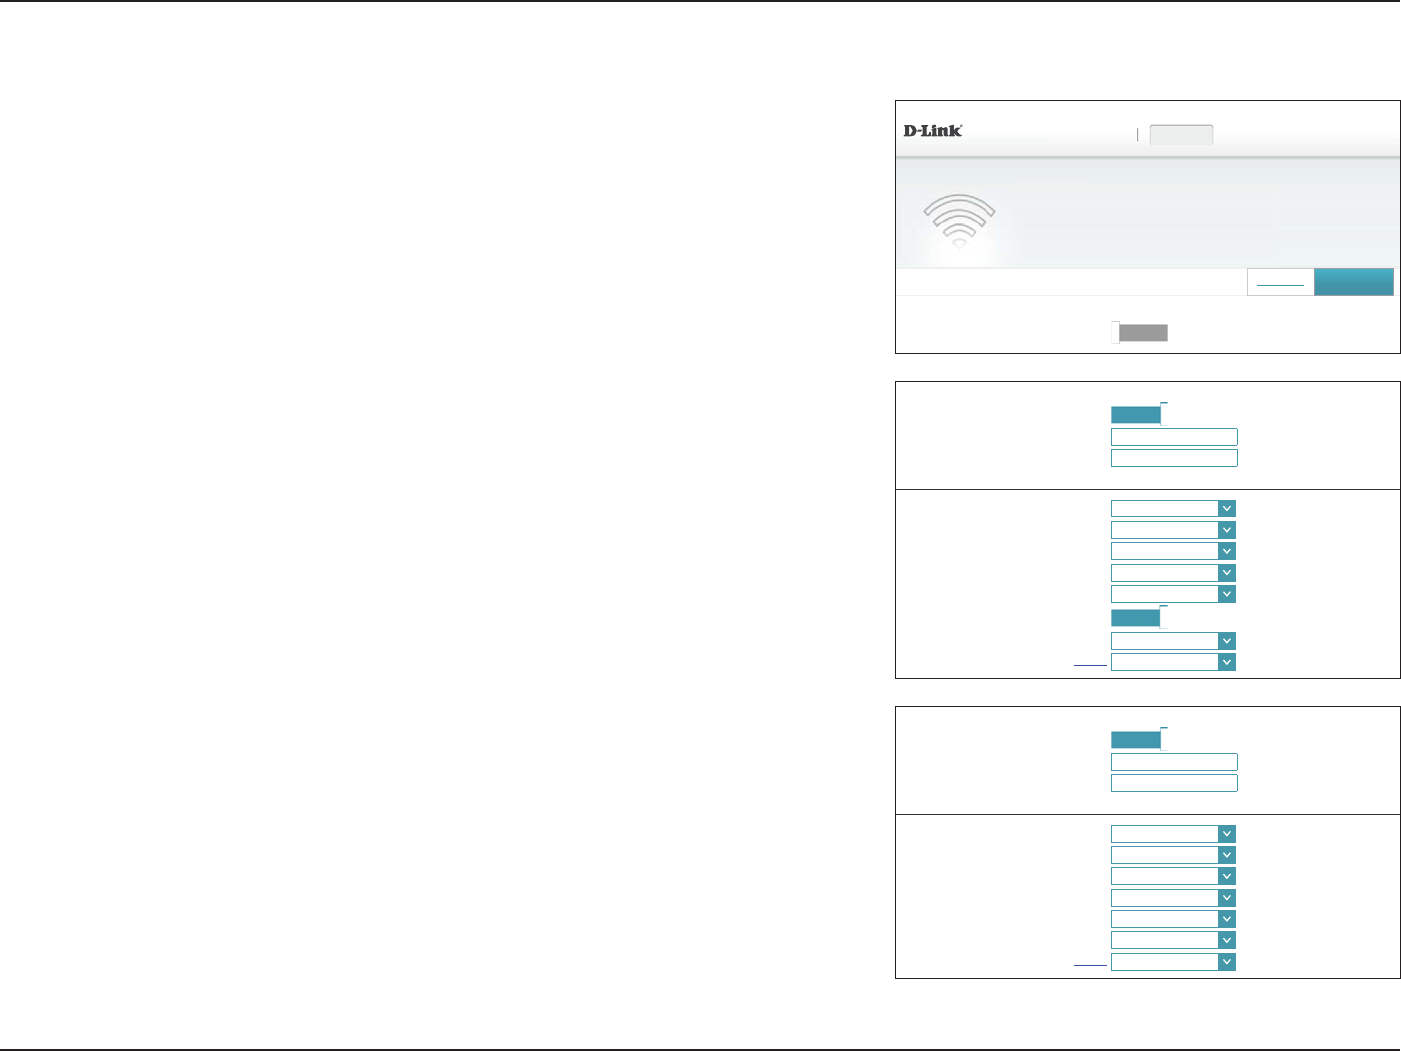Image resolution: width=1401 pixels, height=1051 pixels.
Task: Click the second text field in the lower panel
Action: click(1173, 783)
